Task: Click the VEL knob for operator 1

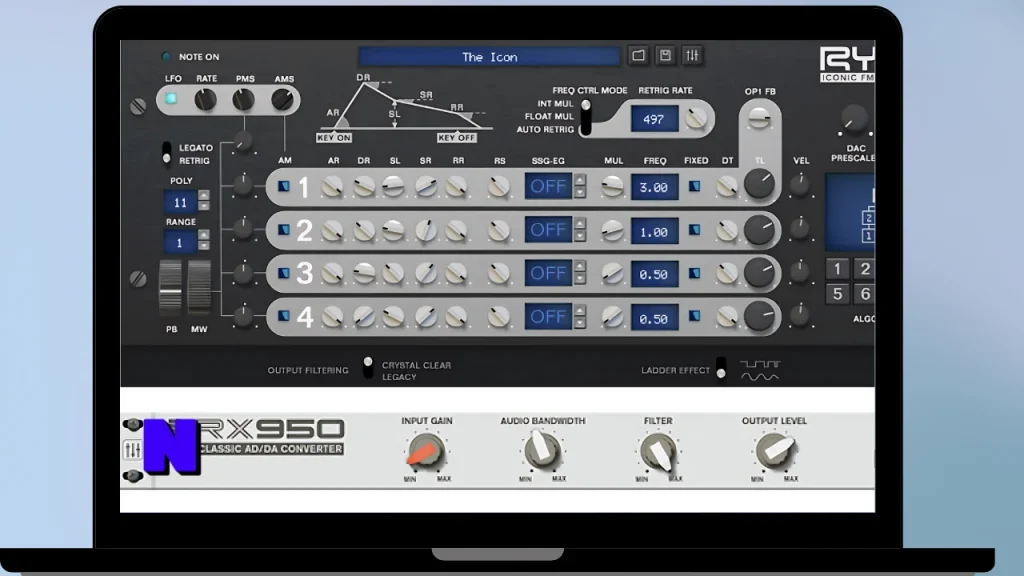Action: pyautogui.click(x=800, y=185)
